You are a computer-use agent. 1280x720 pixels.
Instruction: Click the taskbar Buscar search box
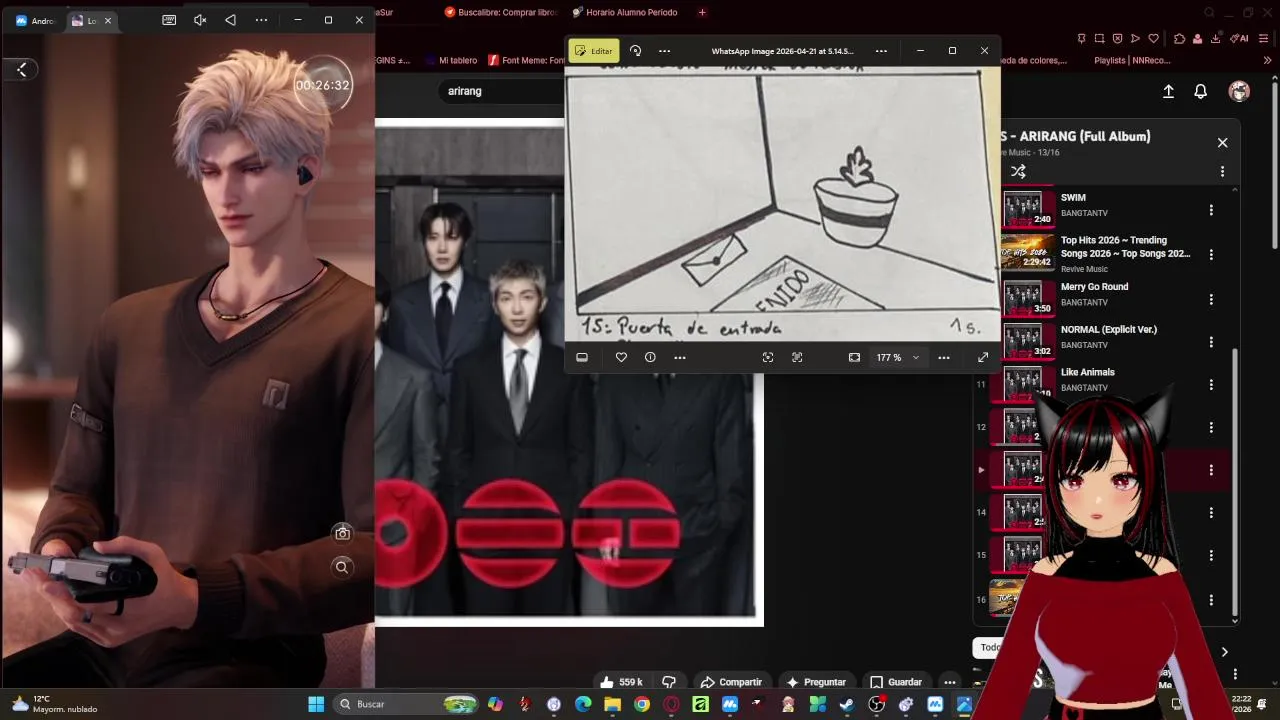pyautogui.click(x=405, y=704)
